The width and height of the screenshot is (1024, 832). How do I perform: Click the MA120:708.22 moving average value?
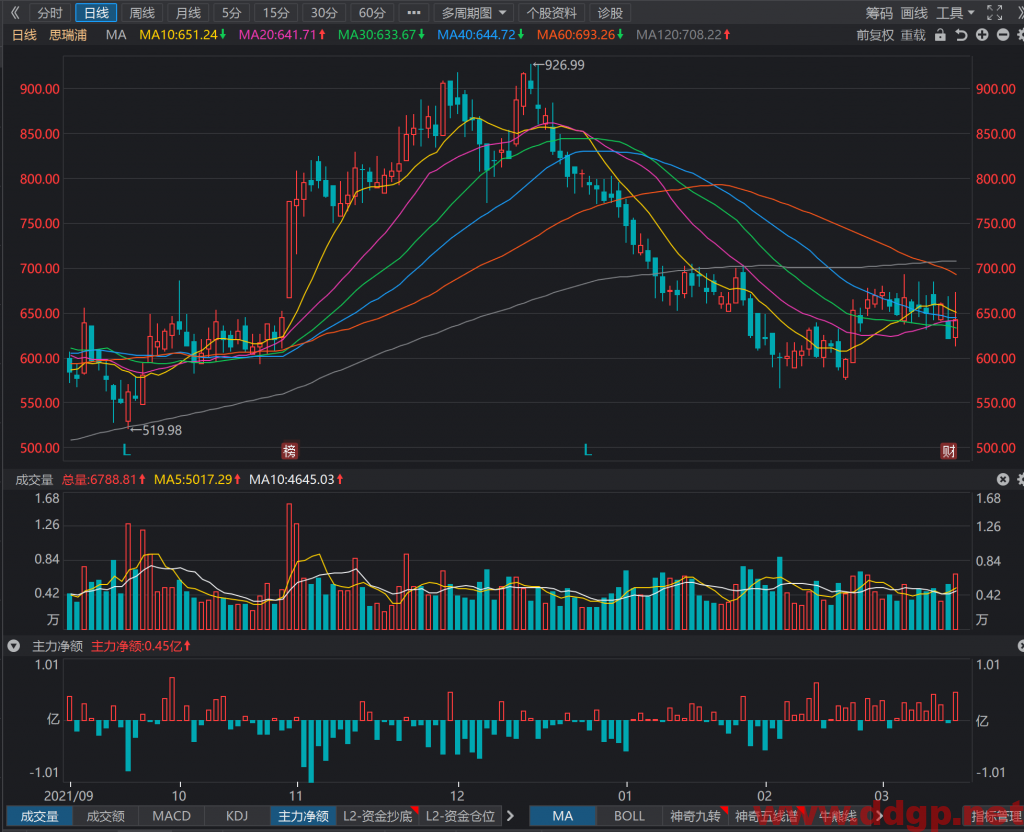(x=683, y=35)
